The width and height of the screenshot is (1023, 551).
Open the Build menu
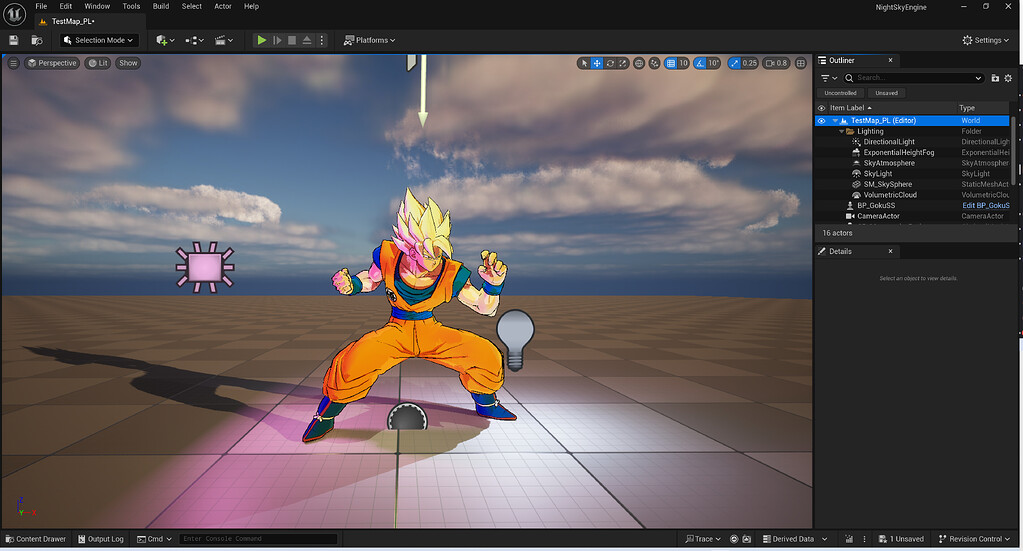[160, 7]
